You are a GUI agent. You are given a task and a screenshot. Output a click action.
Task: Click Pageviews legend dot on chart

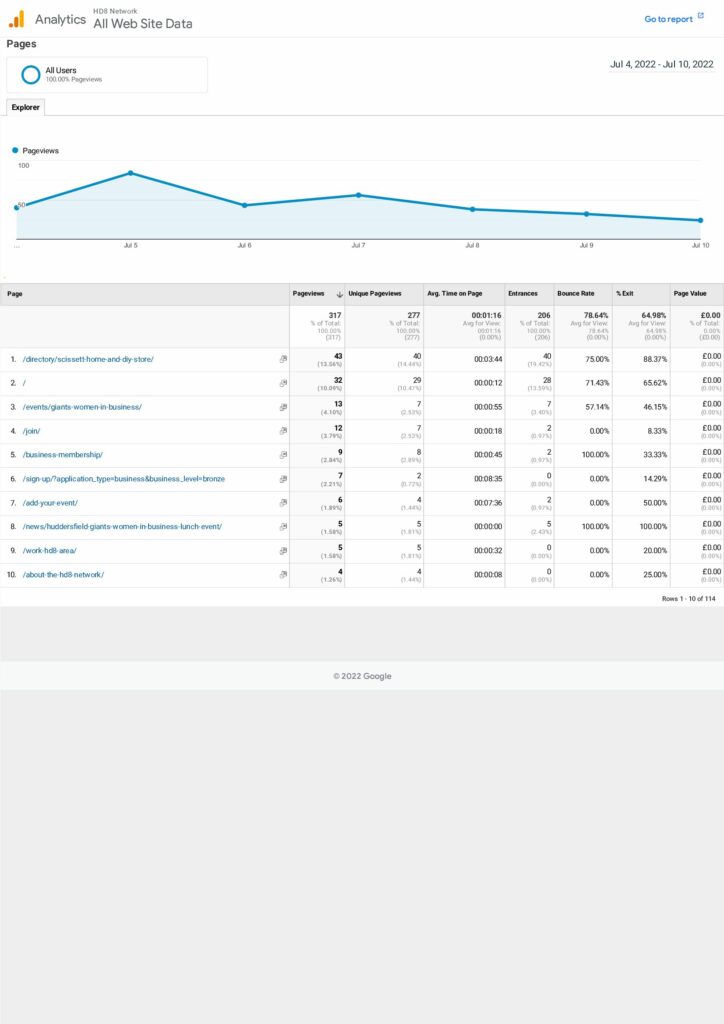16,151
